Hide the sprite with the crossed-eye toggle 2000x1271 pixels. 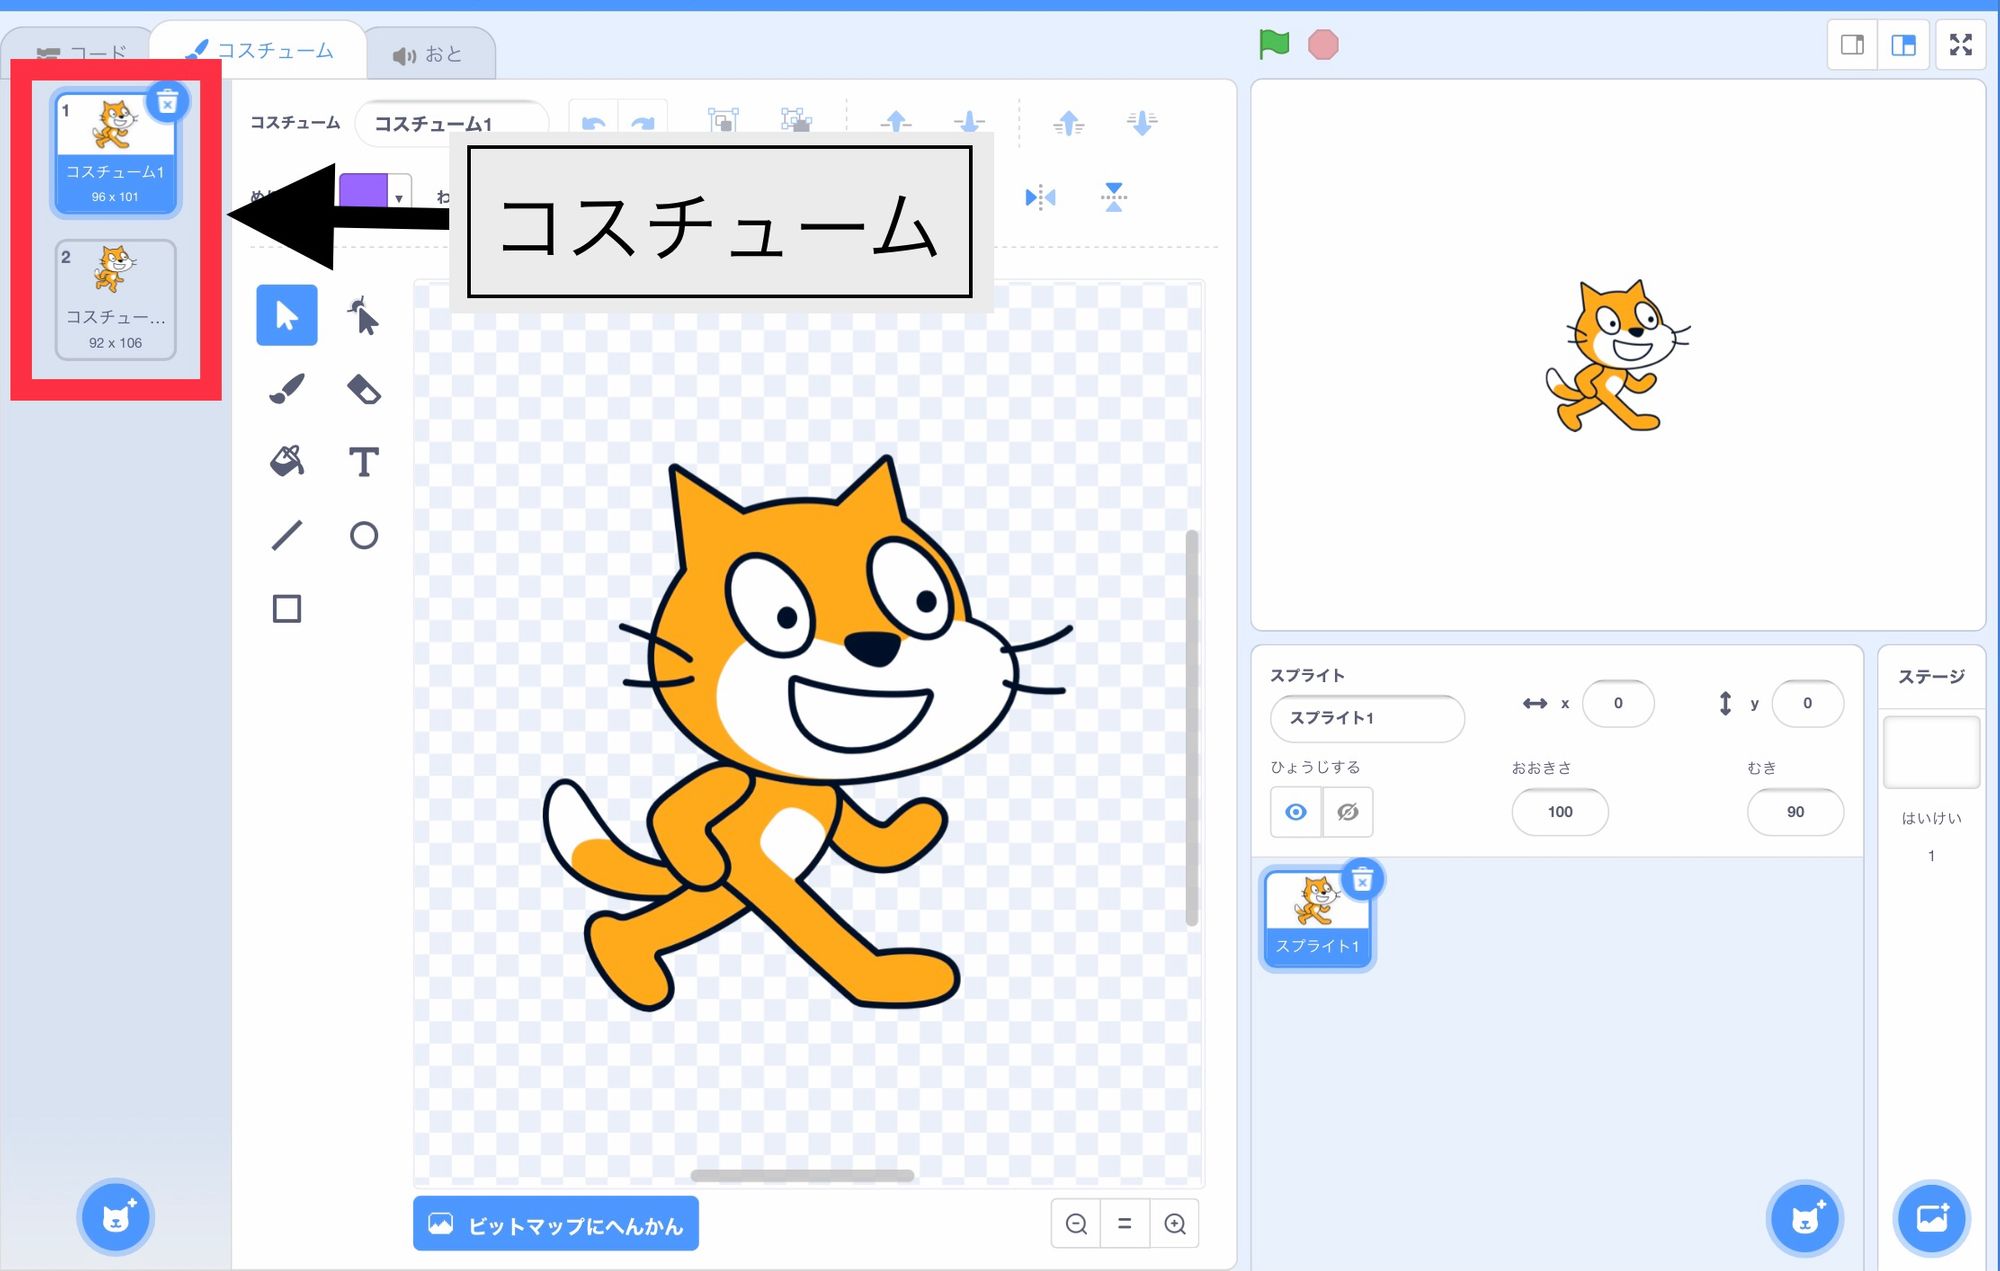[1348, 812]
